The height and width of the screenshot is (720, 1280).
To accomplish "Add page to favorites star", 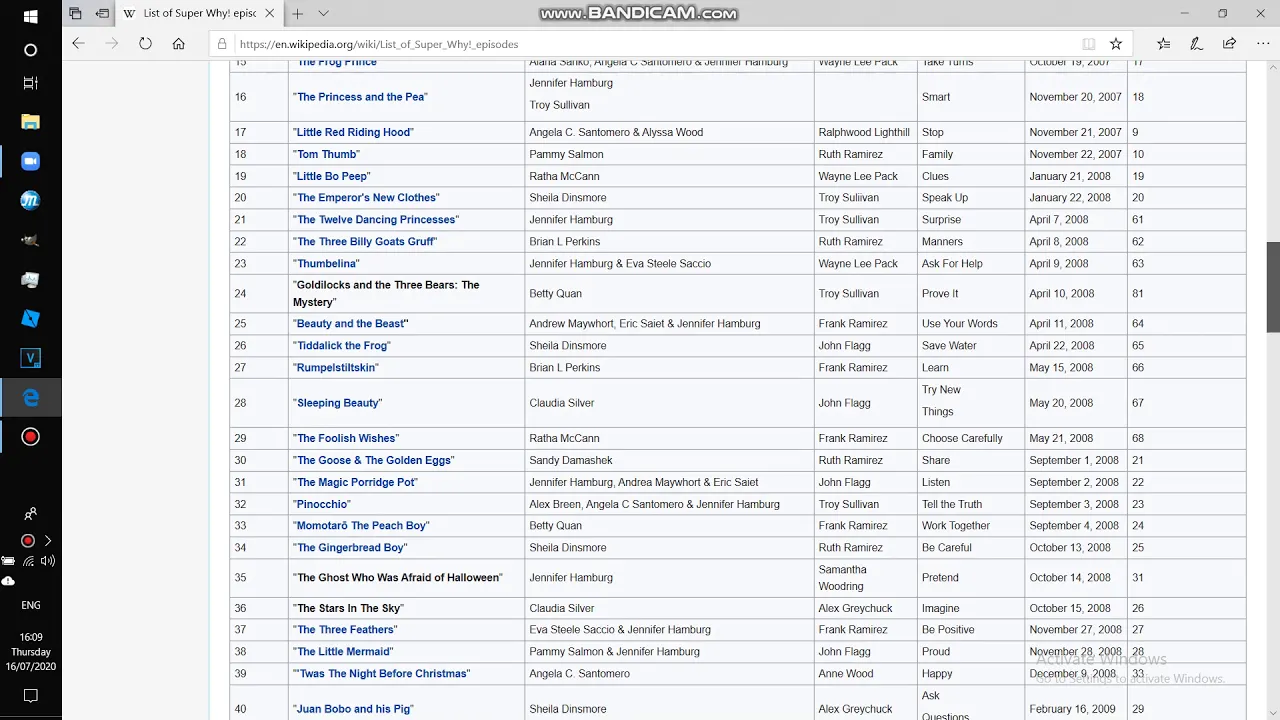I will coord(1115,44).
